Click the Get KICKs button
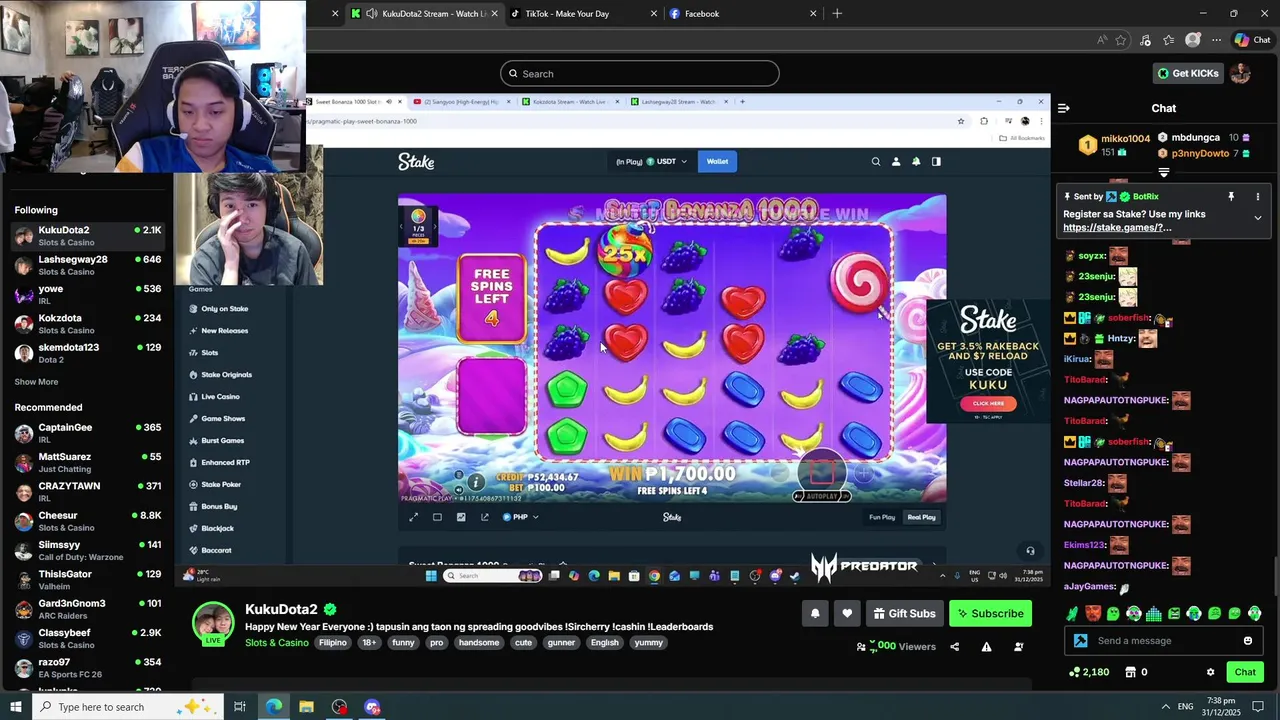 click(1188, 73)
